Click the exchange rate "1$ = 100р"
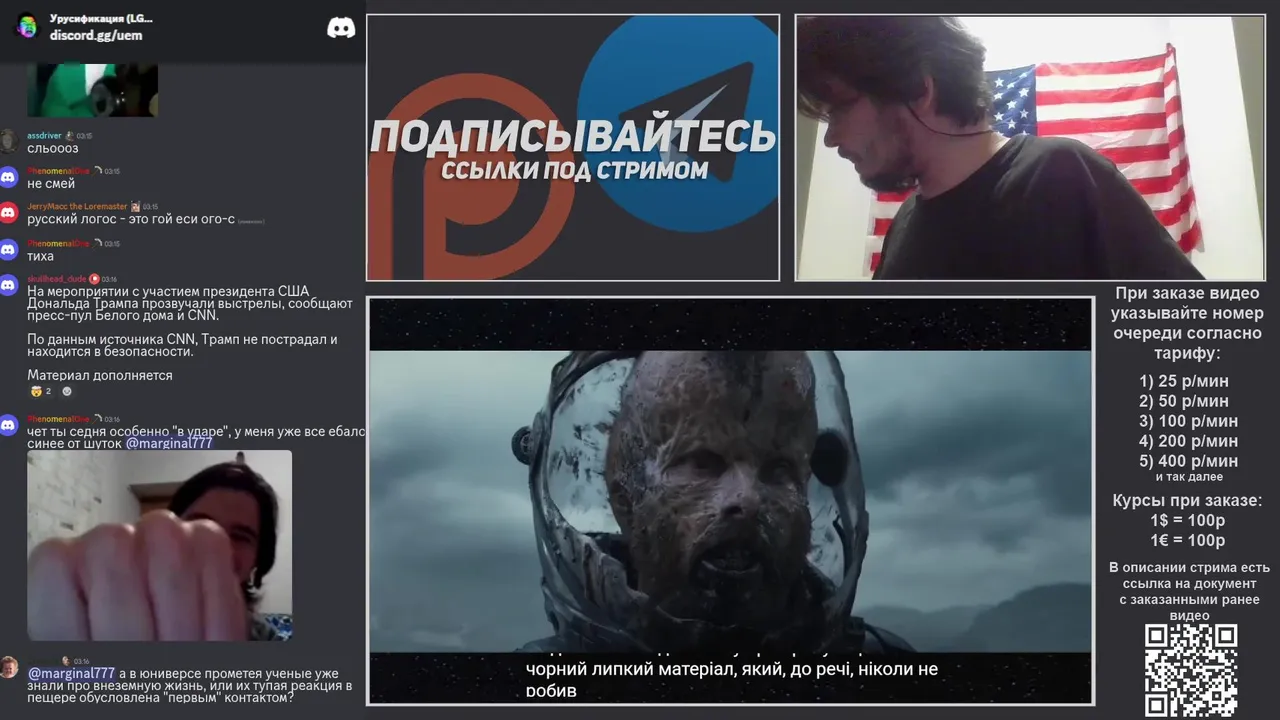The width and height of the screenshot is (1280, 720). [x=1188, y=521]
